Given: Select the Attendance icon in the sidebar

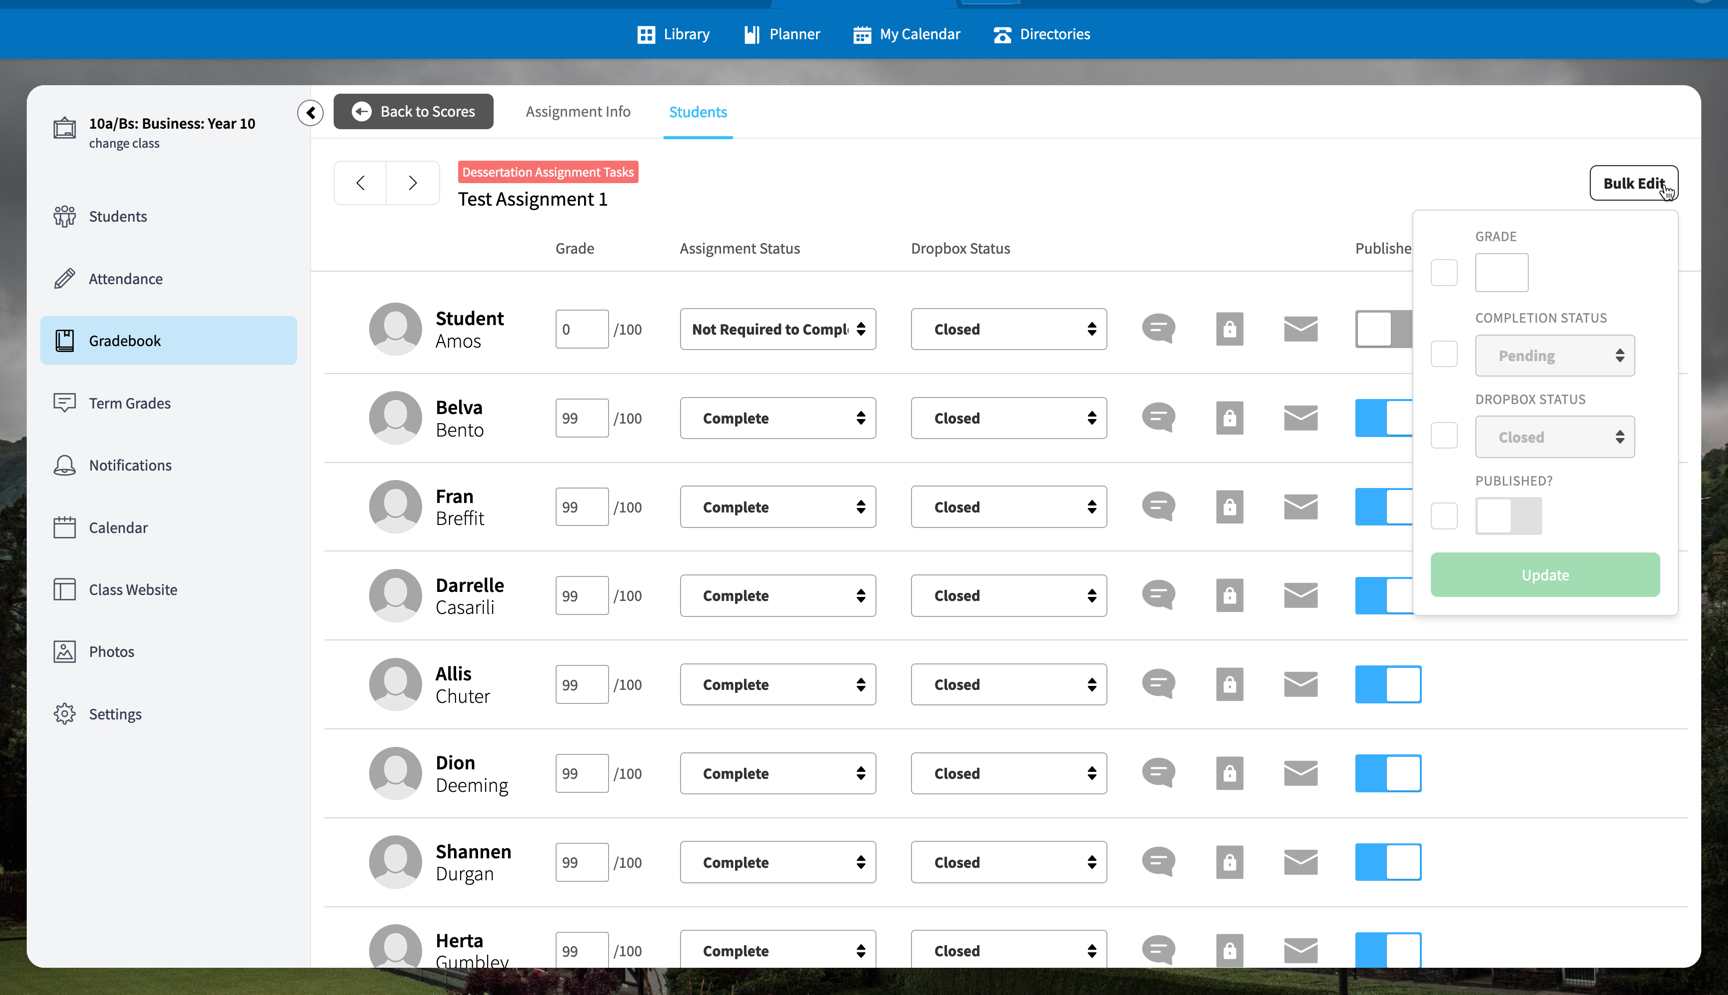Looking at the screenshot, I should 125,278.
